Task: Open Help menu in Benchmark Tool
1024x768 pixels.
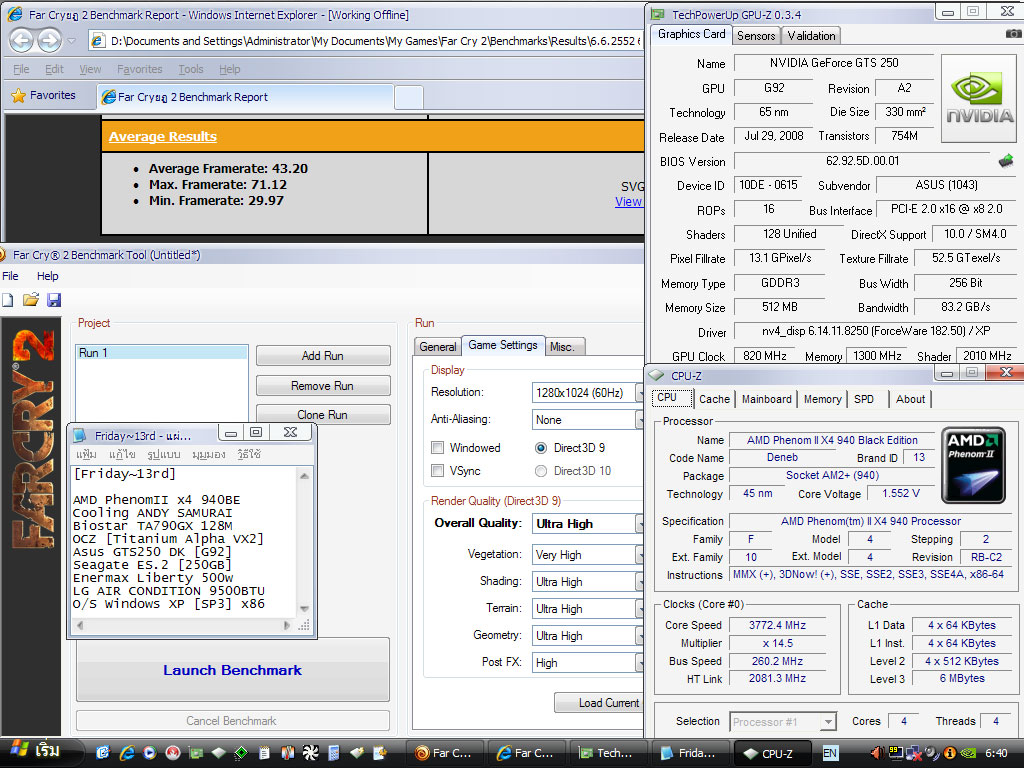Action: tap(47, 276)
